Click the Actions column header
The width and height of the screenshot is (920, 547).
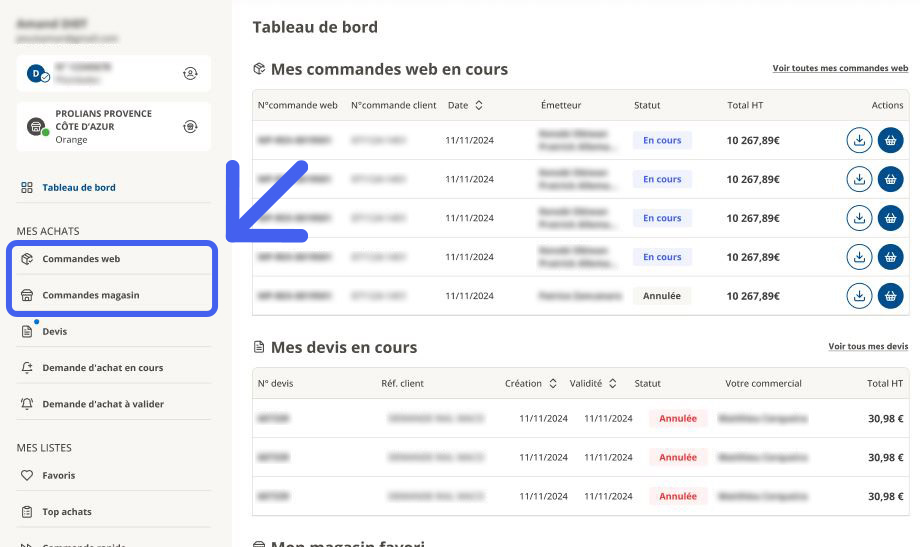click(887, 105)
